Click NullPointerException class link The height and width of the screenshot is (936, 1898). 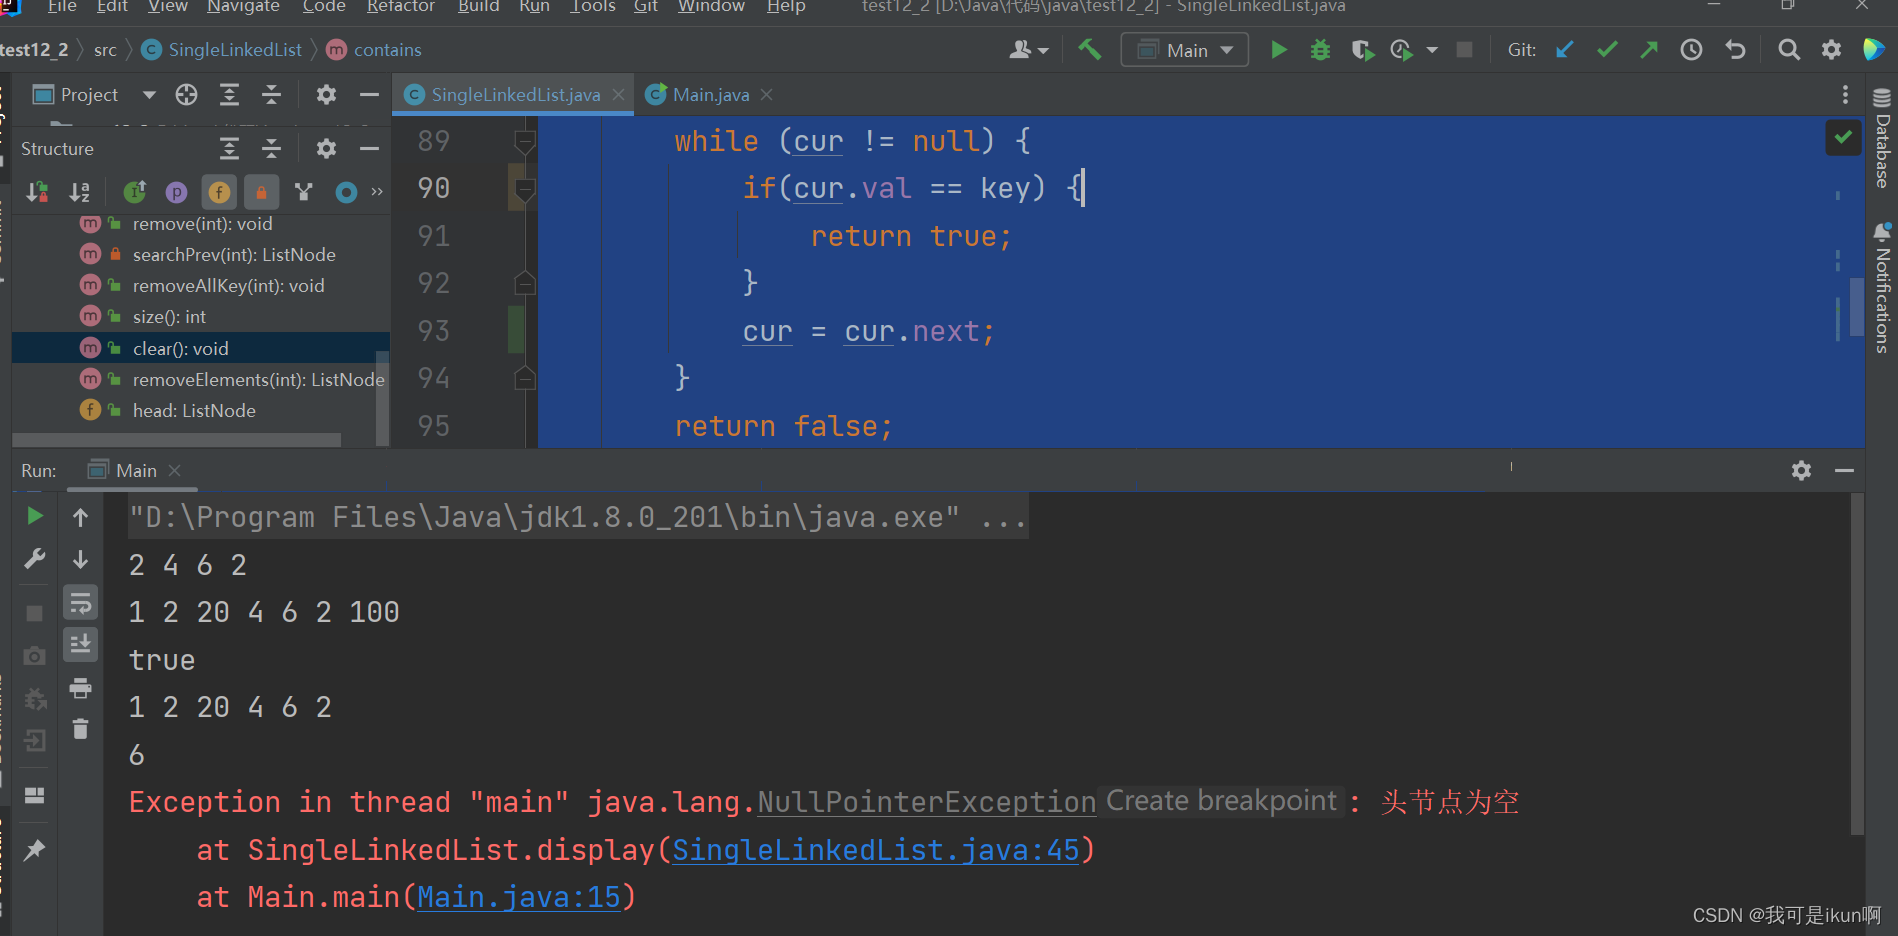[x=927, y=802]
